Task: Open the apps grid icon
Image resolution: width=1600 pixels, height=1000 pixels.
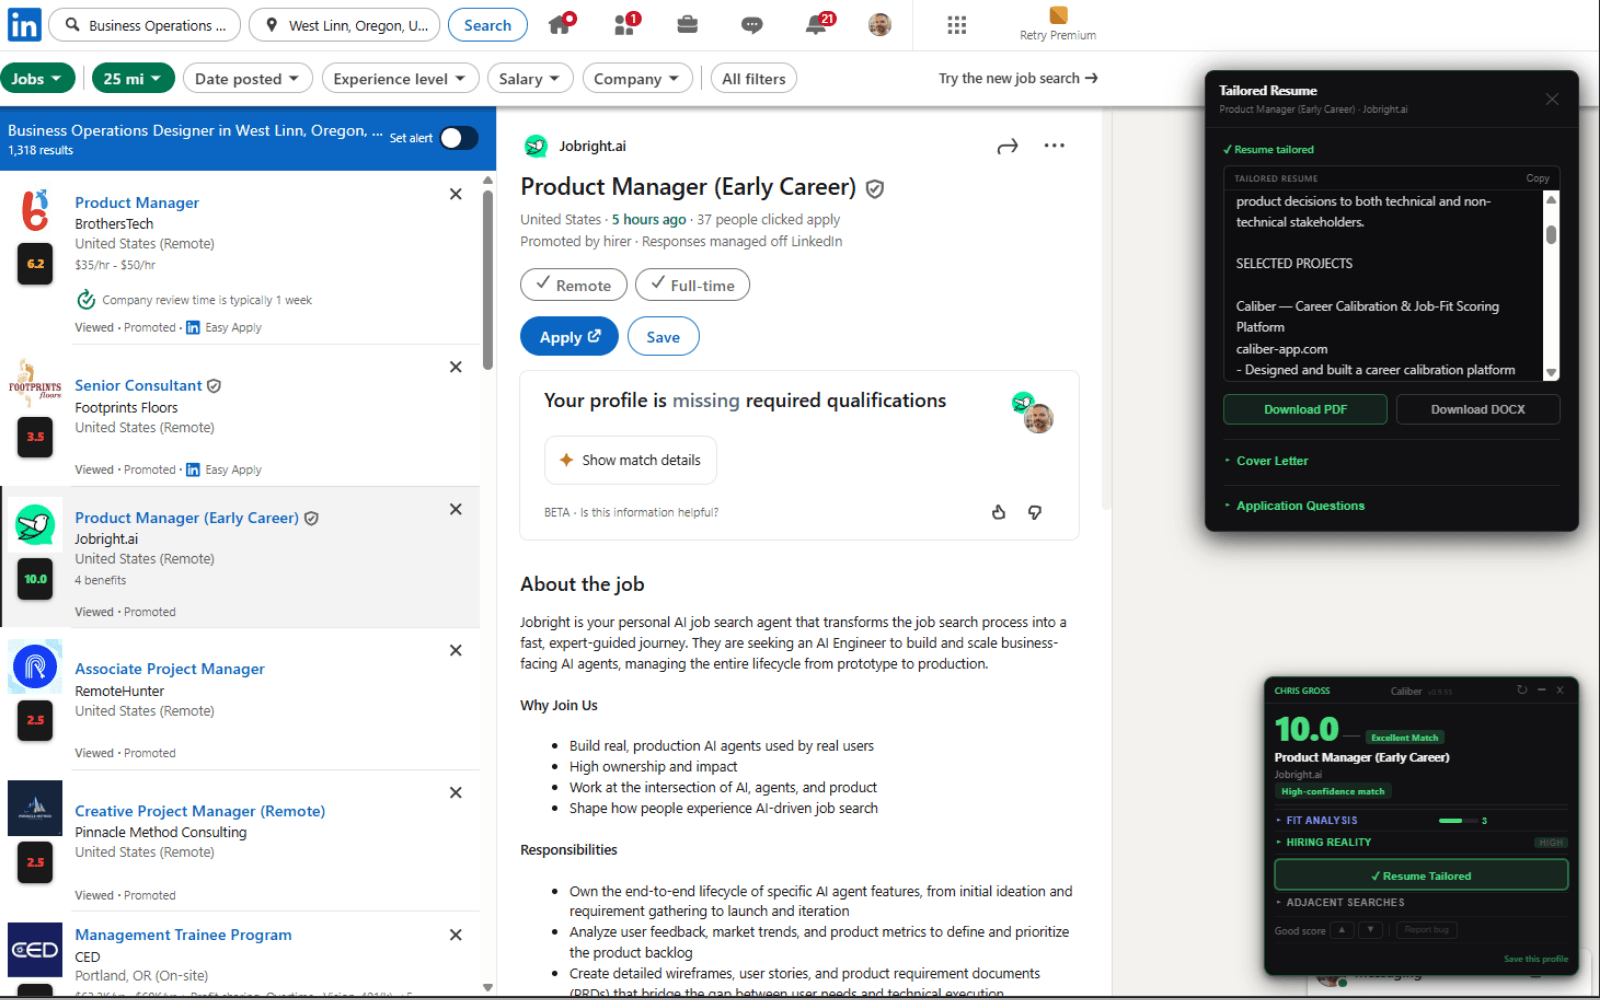Action: (957, 25)
